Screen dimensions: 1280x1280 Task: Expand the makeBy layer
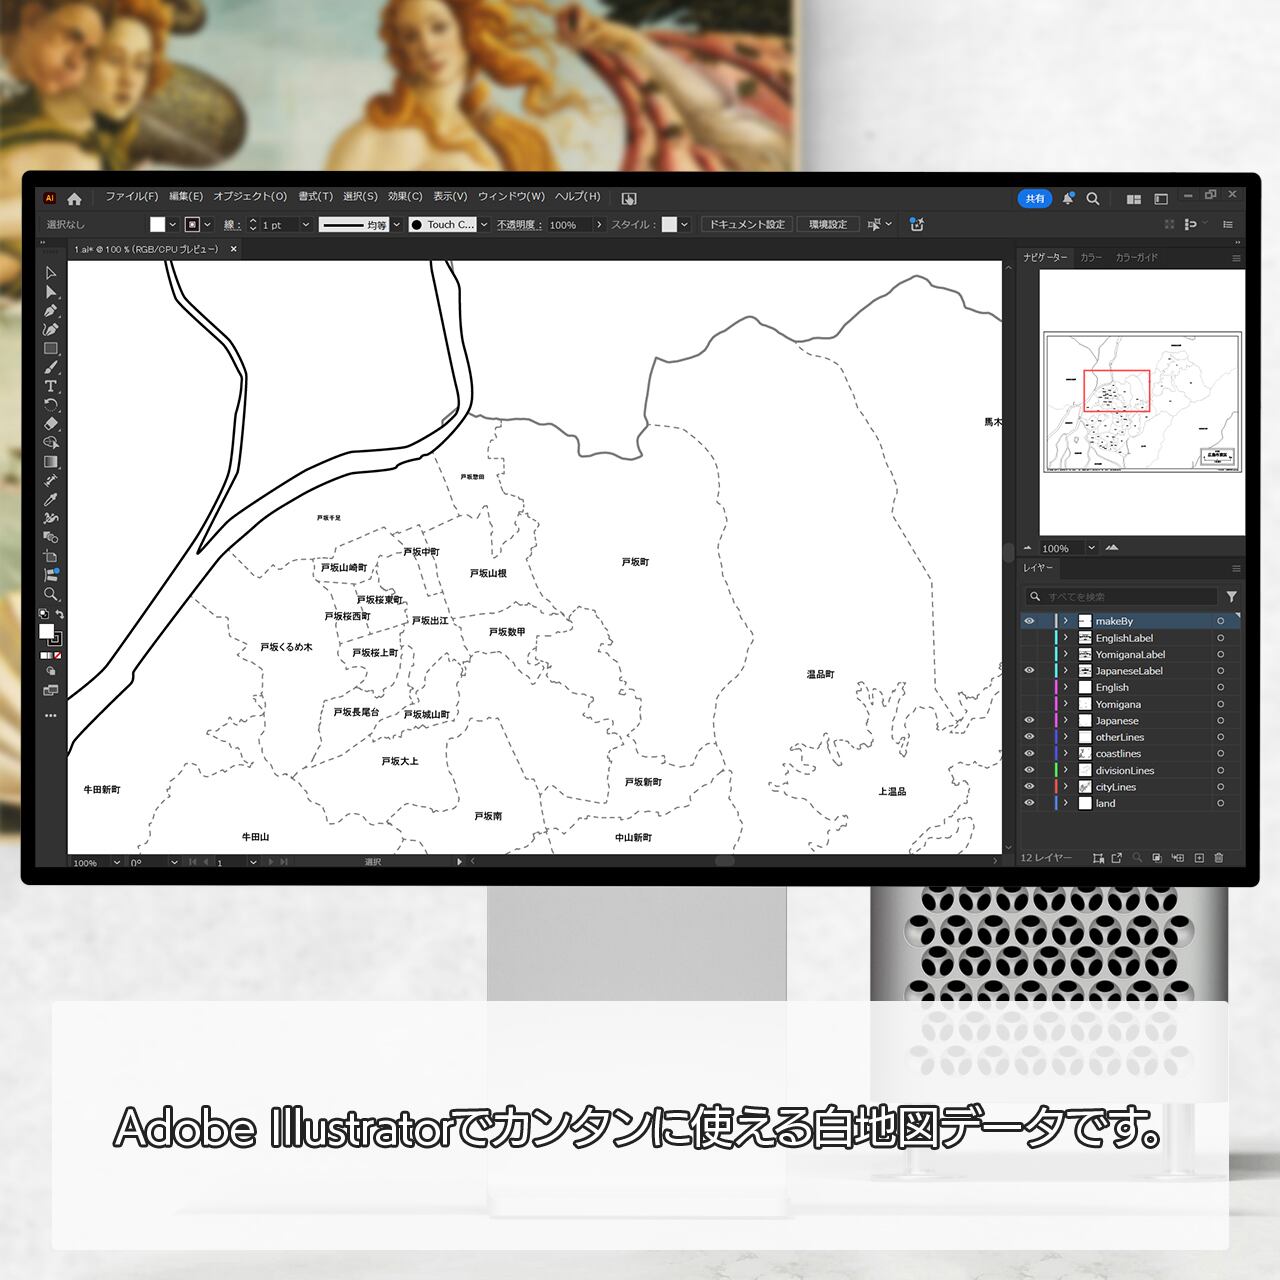click(1066, 621)
